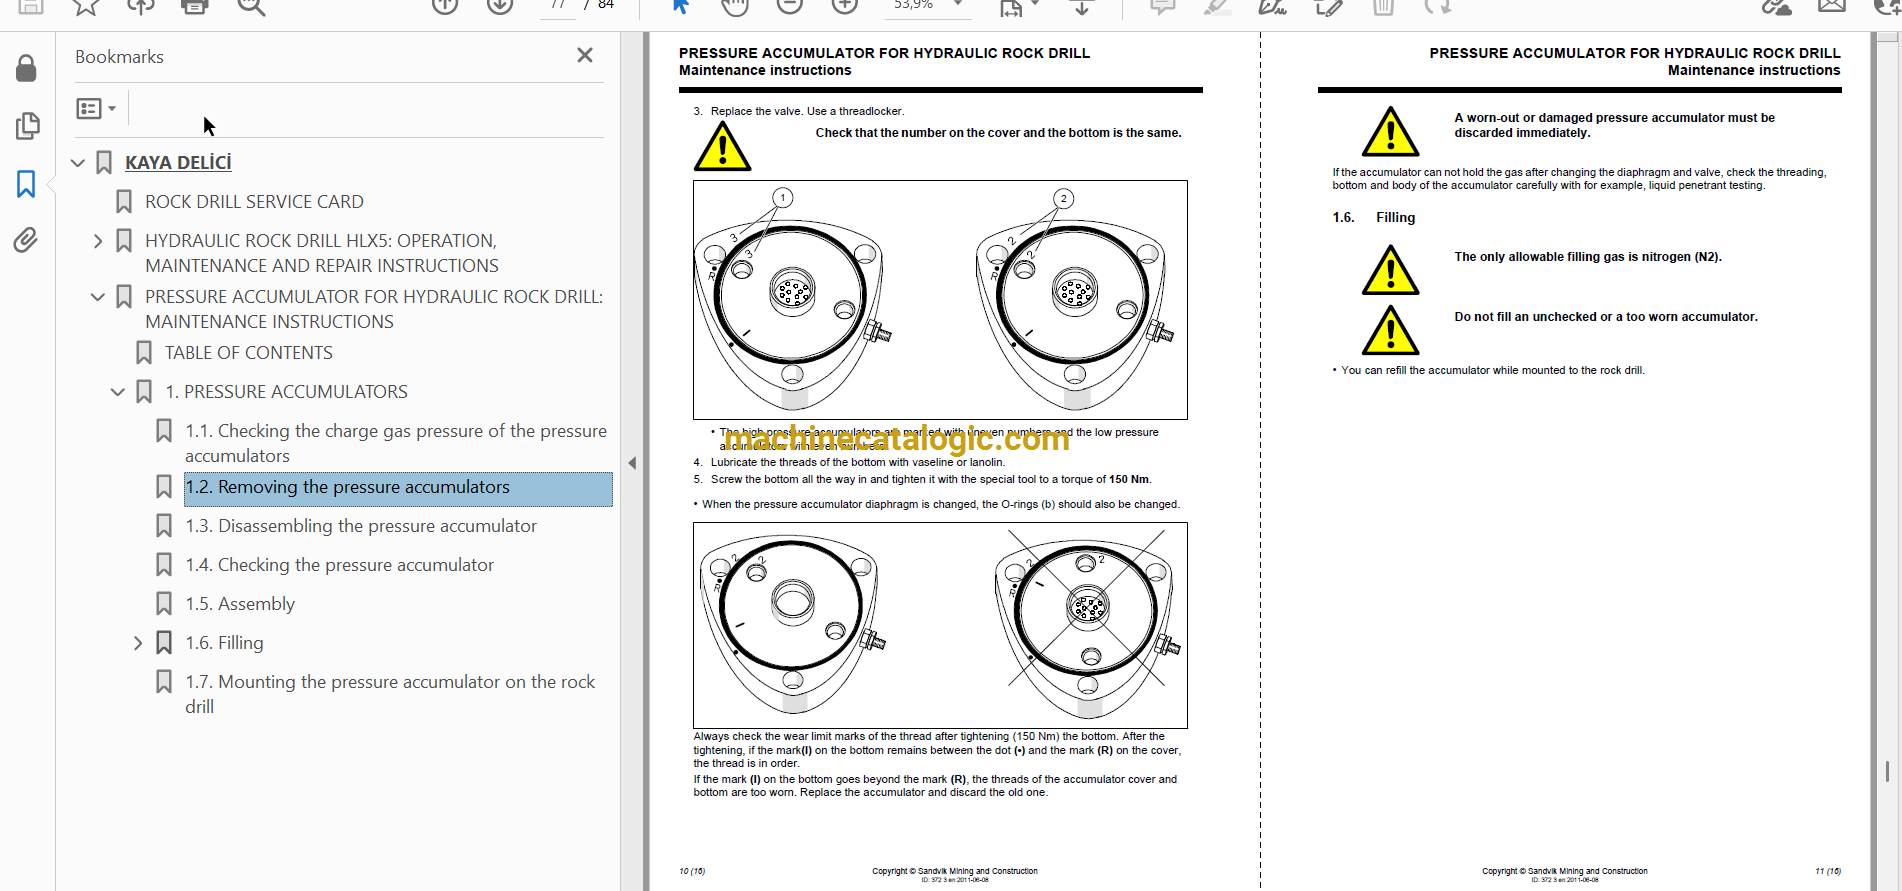Click the top accumulator diagram on page 10
The height and width of the screenshot is (891, 1902).
coord(940,300)
